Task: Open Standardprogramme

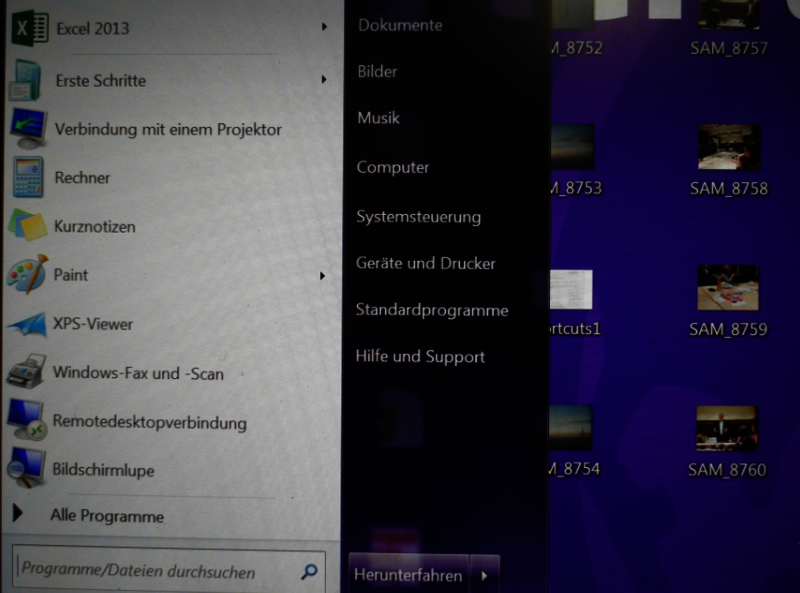Action: pos(432,310)
